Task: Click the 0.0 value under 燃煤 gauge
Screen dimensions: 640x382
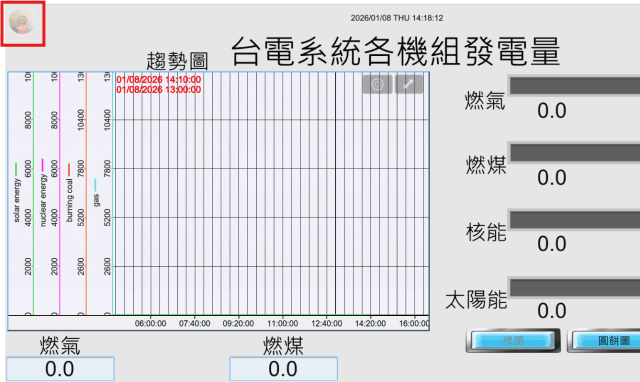Action: pos(552,178)
